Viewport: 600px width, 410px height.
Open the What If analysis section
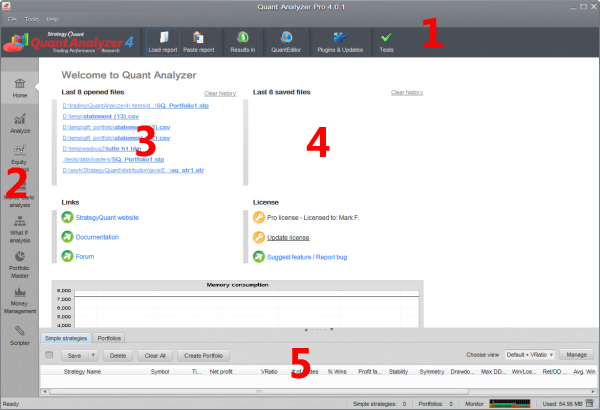point(20,230)
